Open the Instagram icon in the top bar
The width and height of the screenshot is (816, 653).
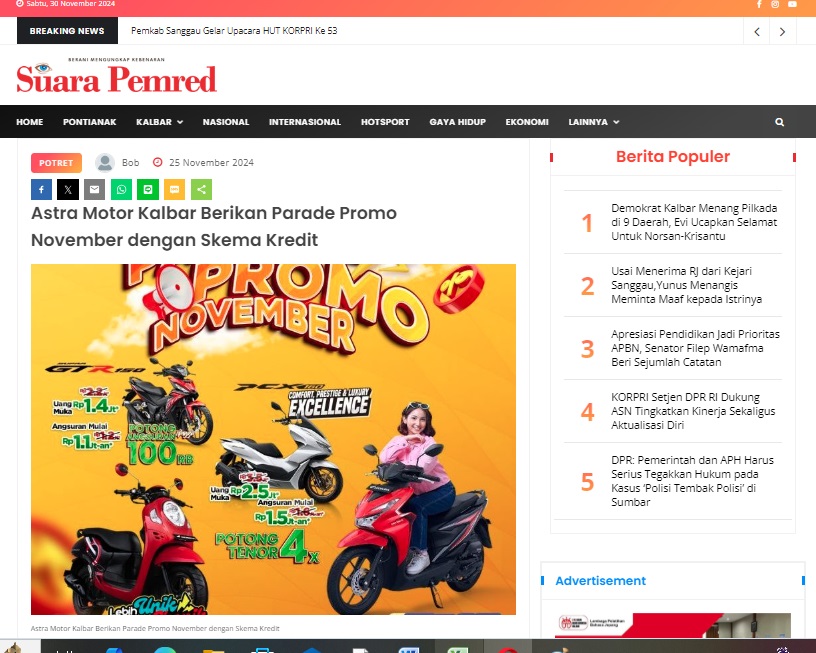(775, 4)
